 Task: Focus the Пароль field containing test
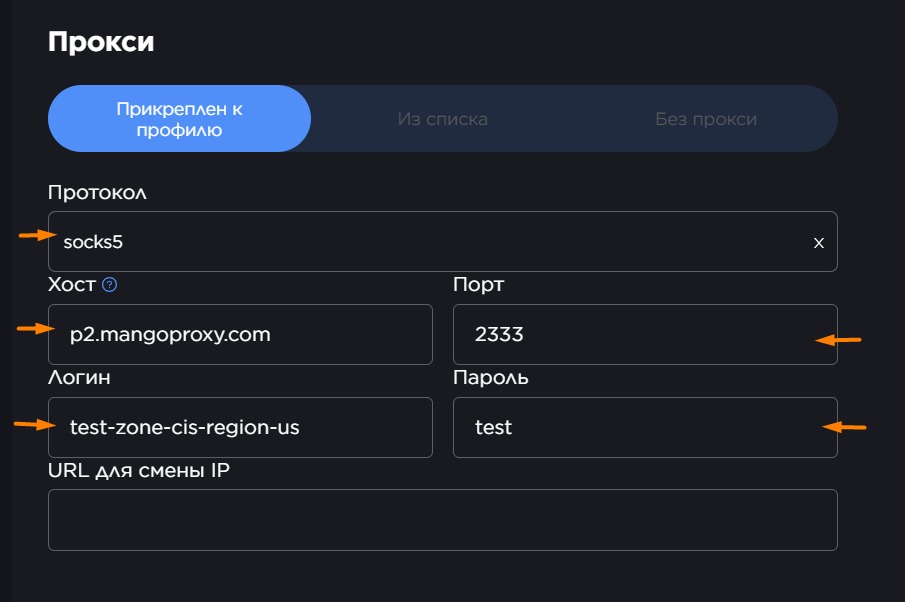[645, 428]
